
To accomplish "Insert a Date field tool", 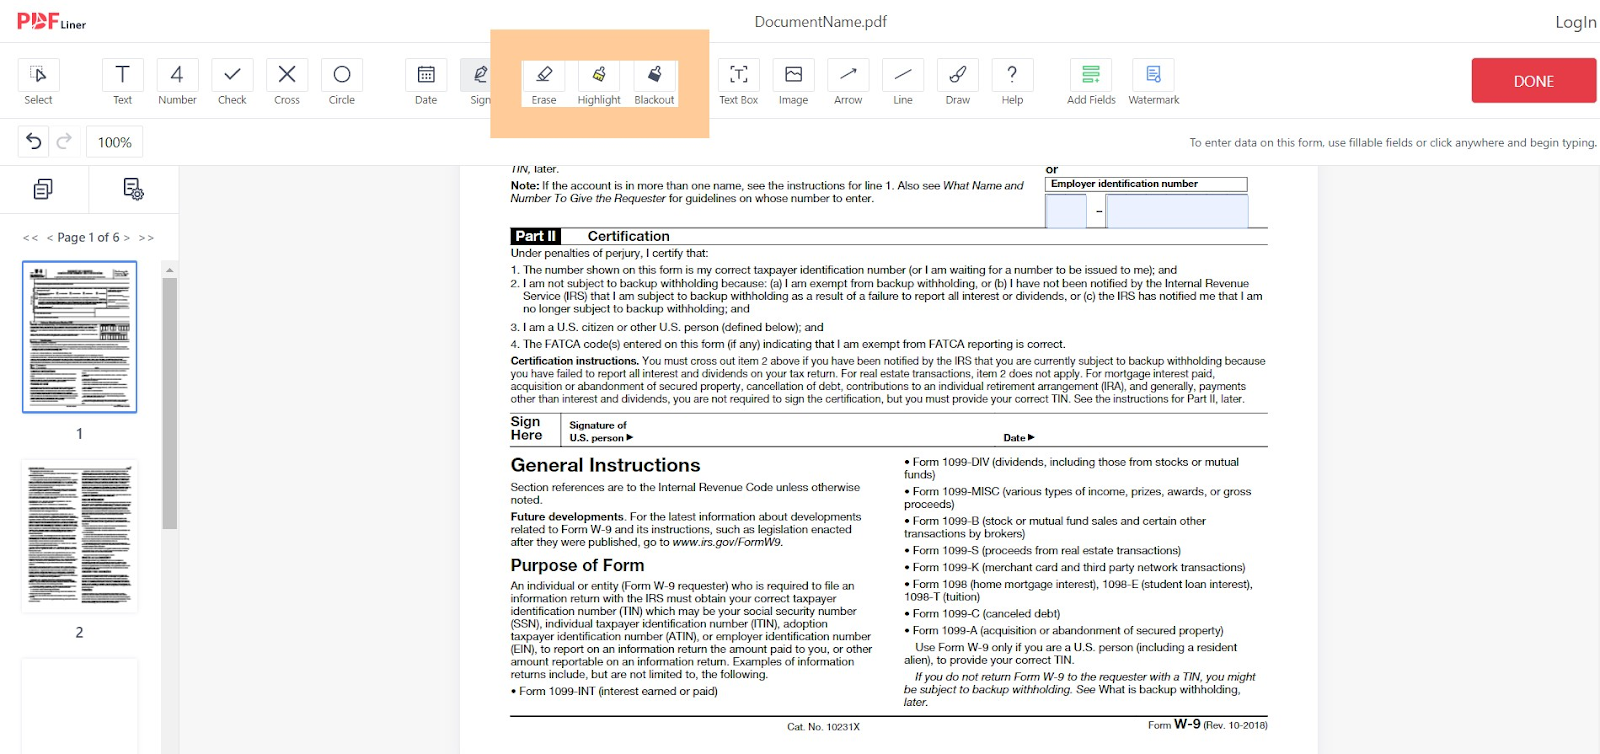I will [426, 82].
